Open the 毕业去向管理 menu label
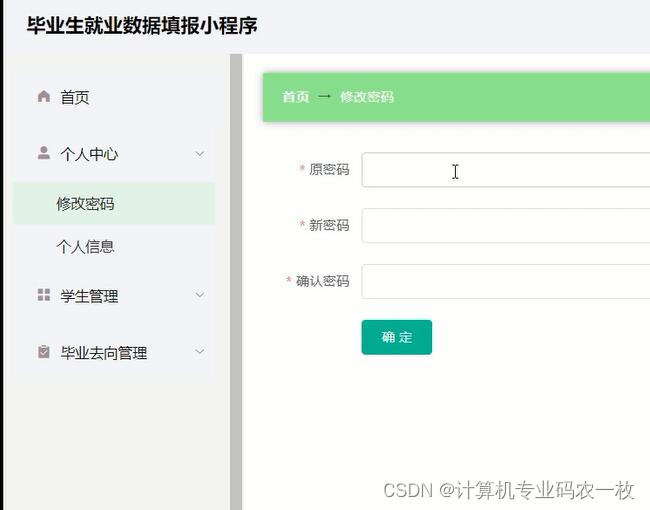 tap(104, 353)
